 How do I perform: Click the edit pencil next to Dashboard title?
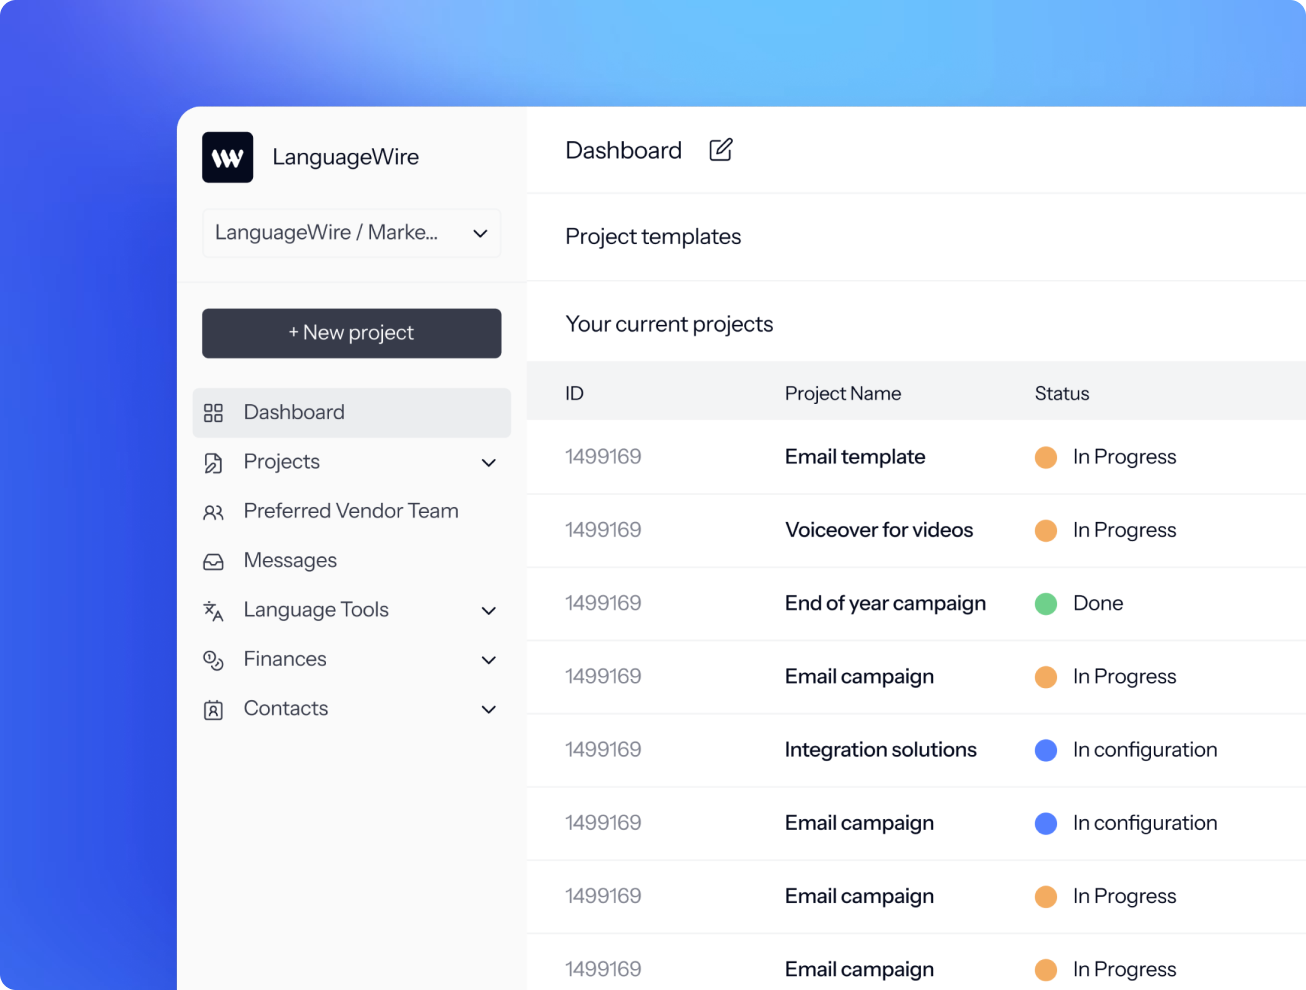pos(720,149)
